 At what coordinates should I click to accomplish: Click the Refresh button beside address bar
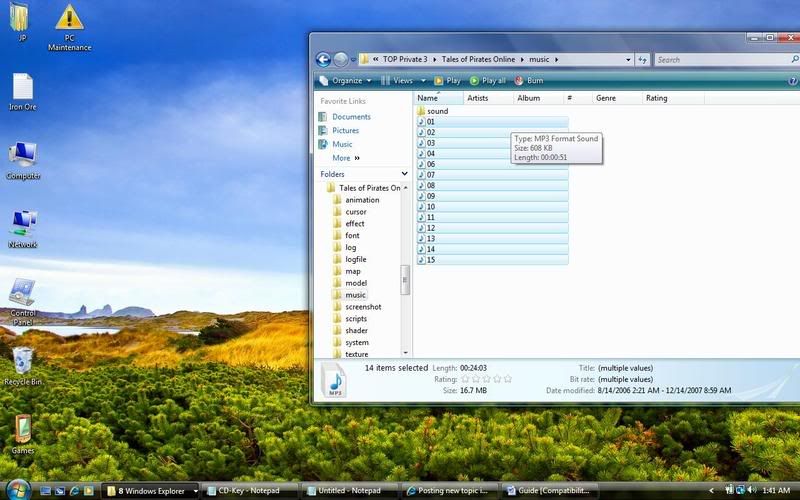pyautogui.click(x=643, y=60)
